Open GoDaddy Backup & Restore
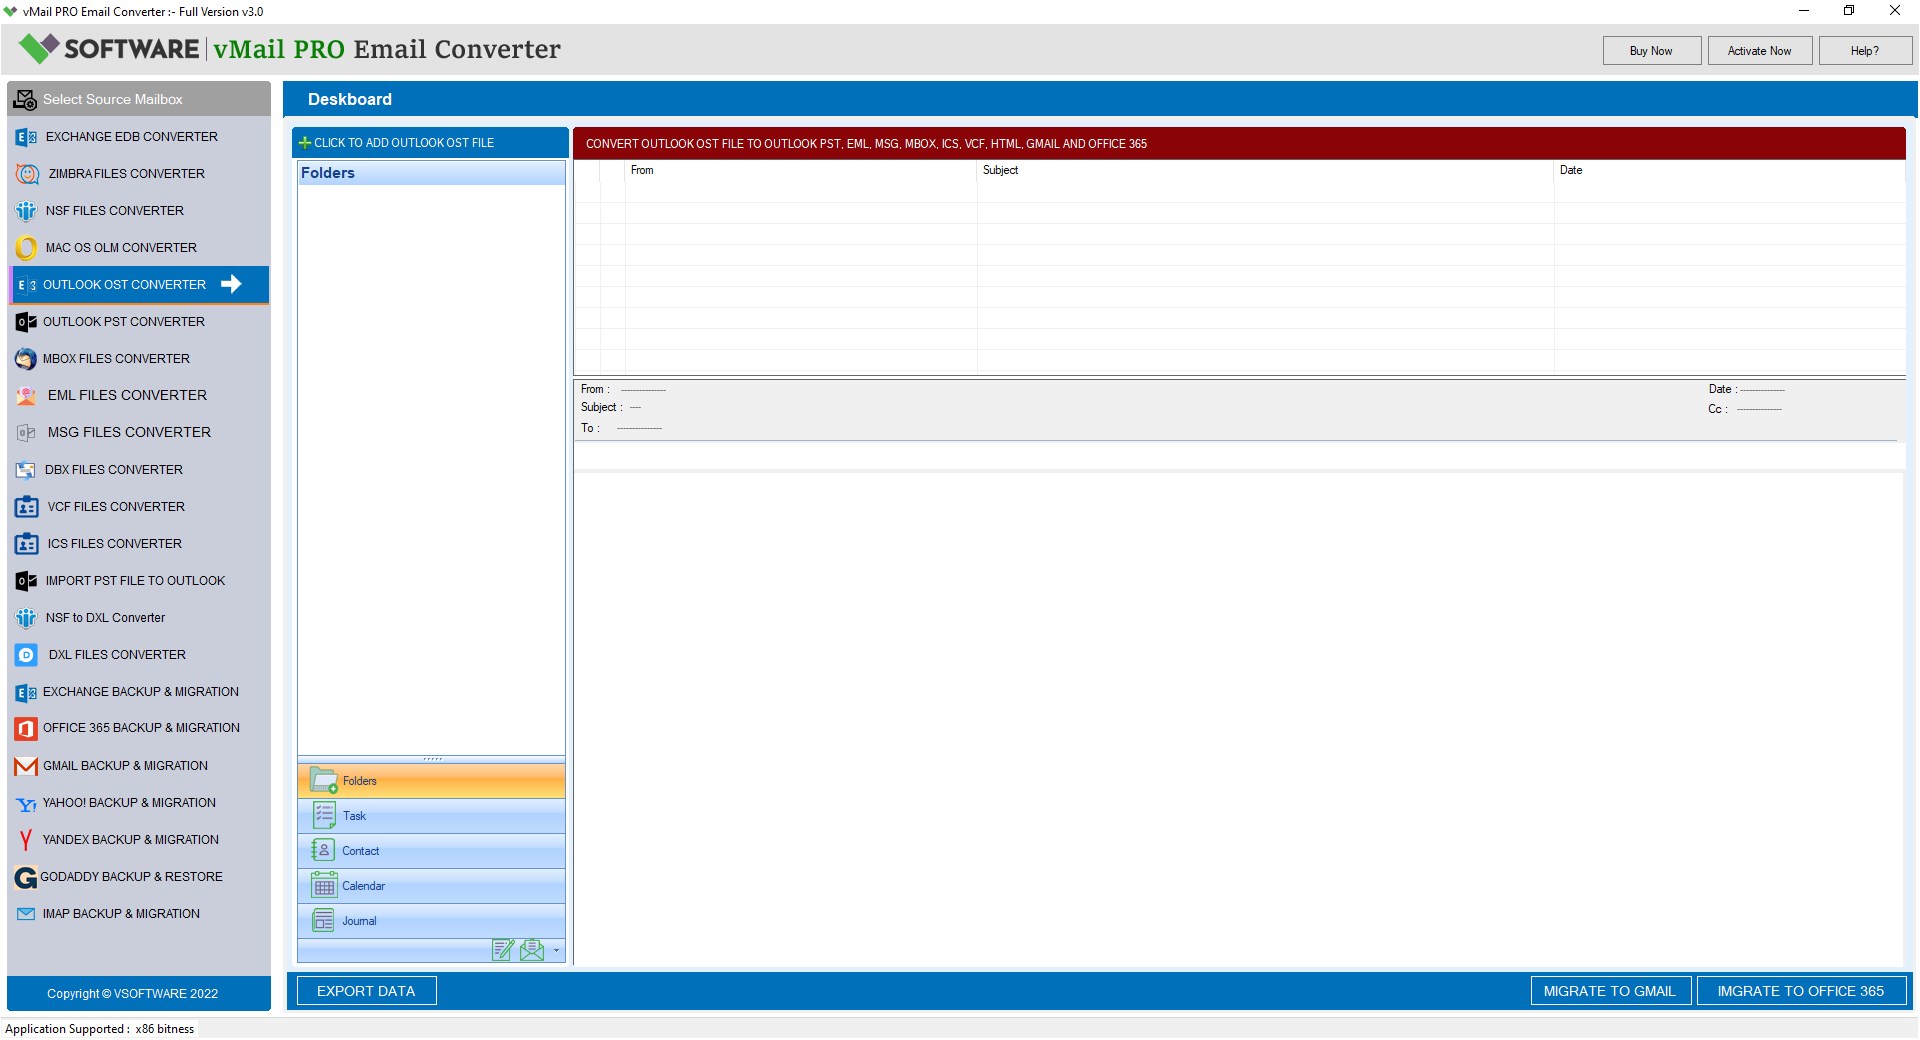Viewport: 1920px width, 1040px height. click(139, 877)
